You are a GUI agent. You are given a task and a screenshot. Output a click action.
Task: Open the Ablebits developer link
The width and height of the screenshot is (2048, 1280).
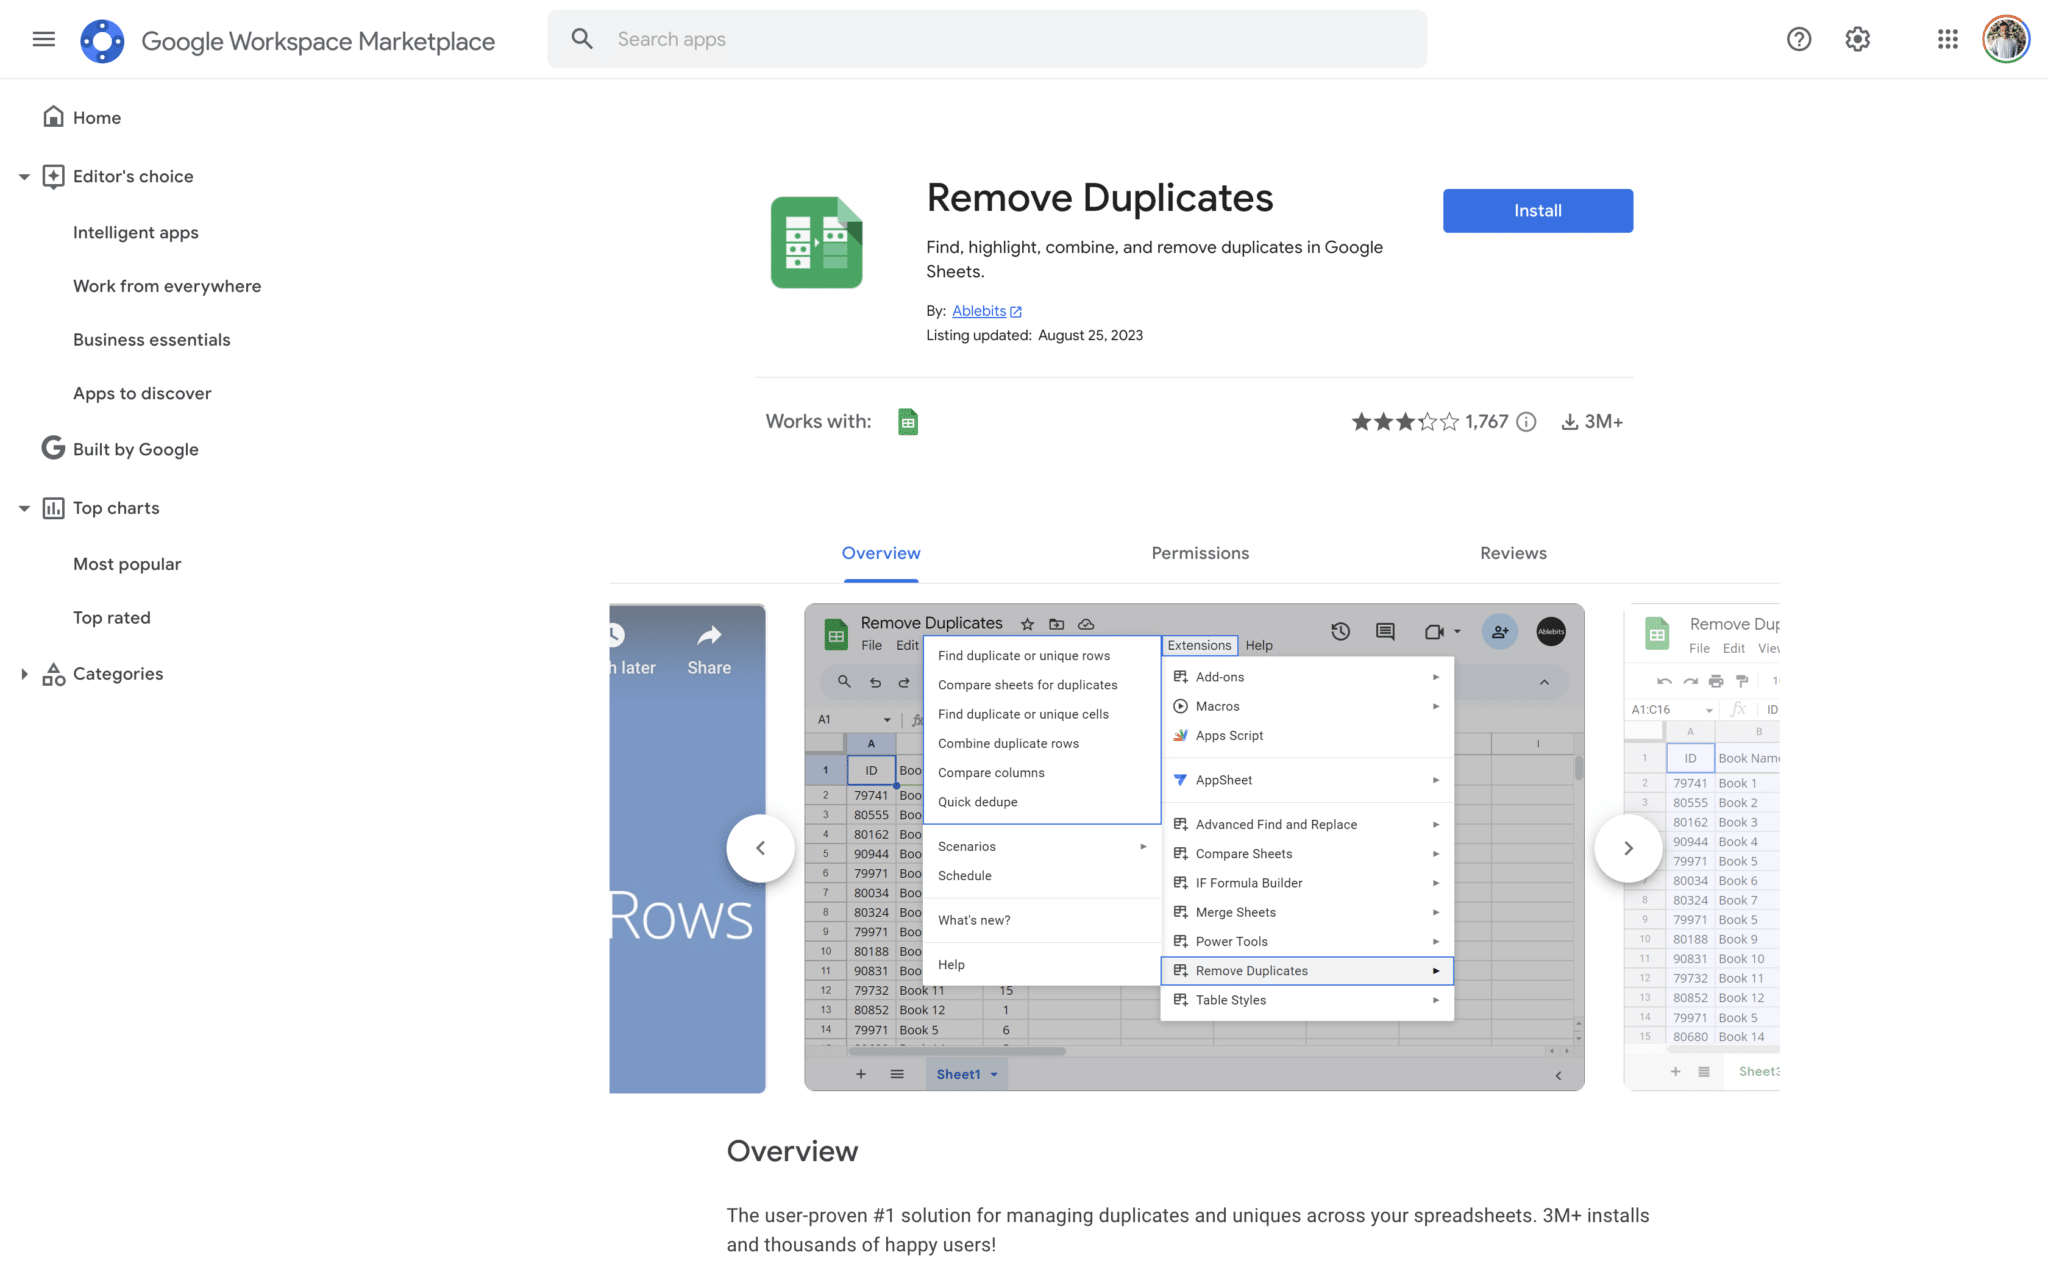[979, 311]
